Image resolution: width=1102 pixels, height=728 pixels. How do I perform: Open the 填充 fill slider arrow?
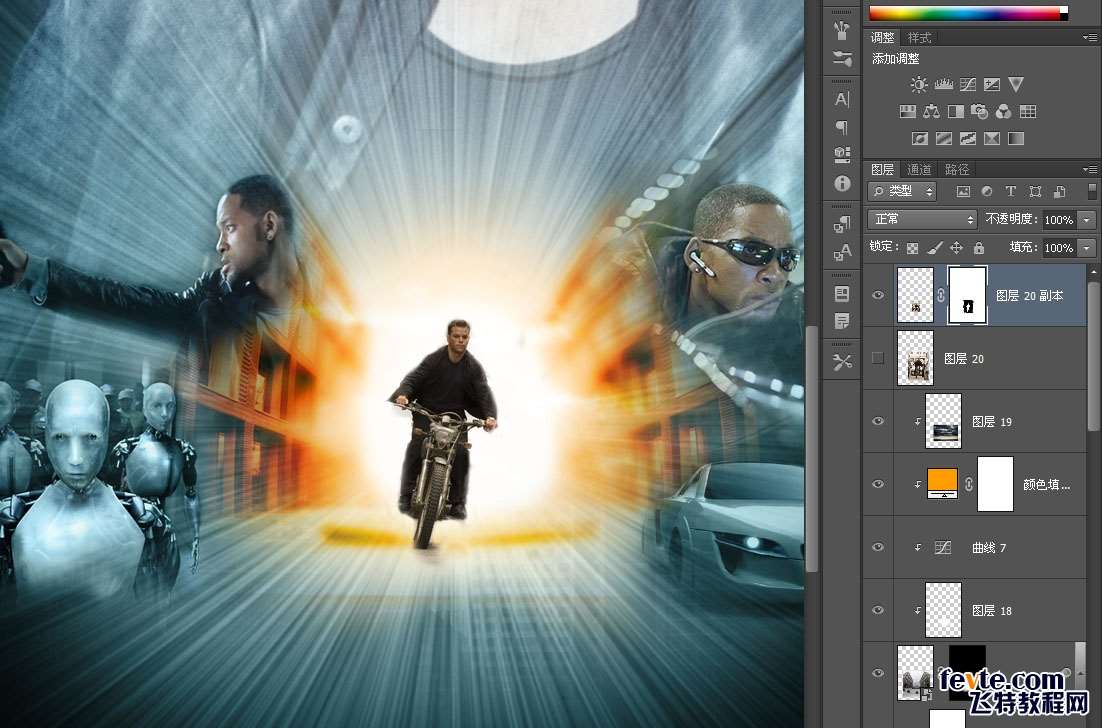pos(1087,248)
